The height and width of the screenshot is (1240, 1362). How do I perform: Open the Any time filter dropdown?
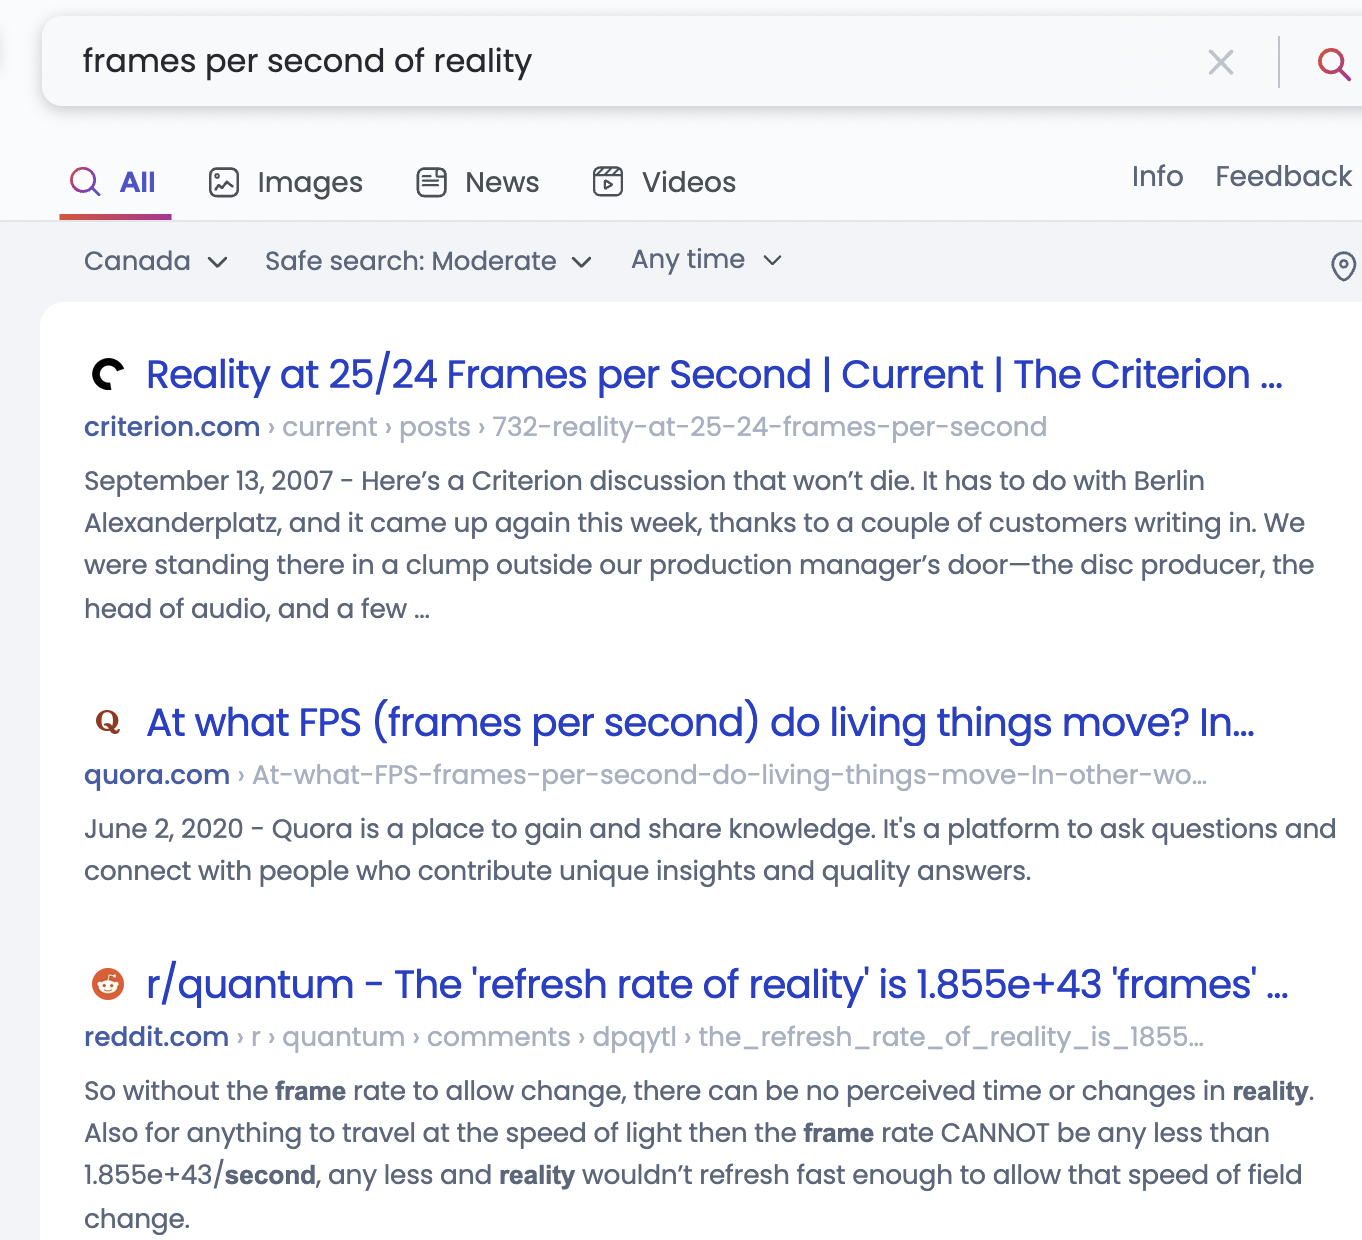[706, 260]
